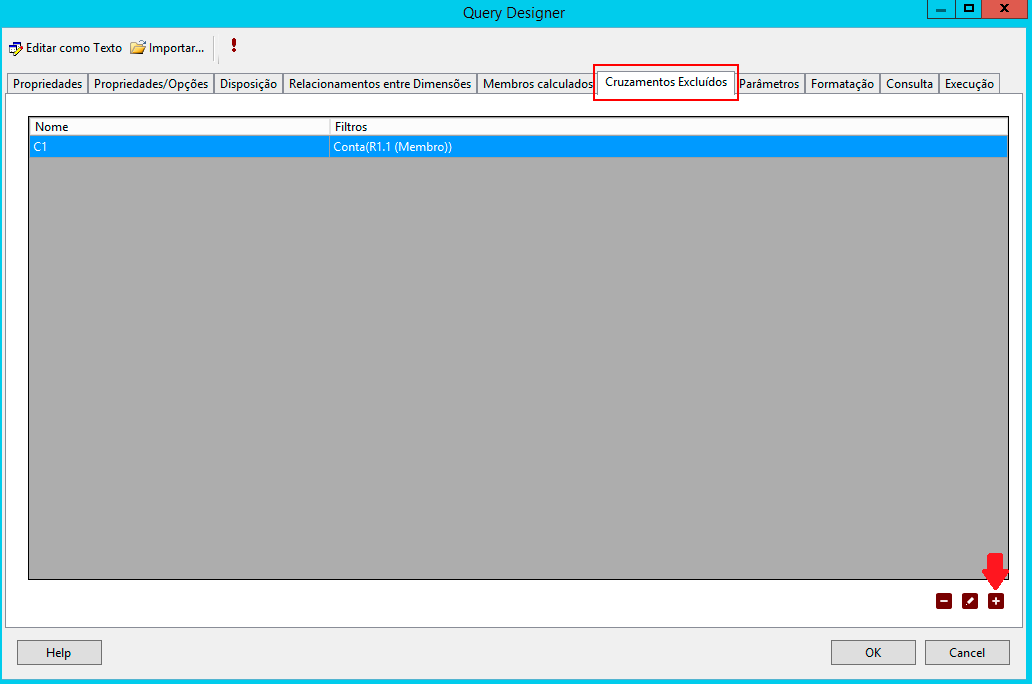Select the Cruzamentos Excluídos tab
The height and width of the screenshot is (684, 1032).
click(x=666, y=82)
